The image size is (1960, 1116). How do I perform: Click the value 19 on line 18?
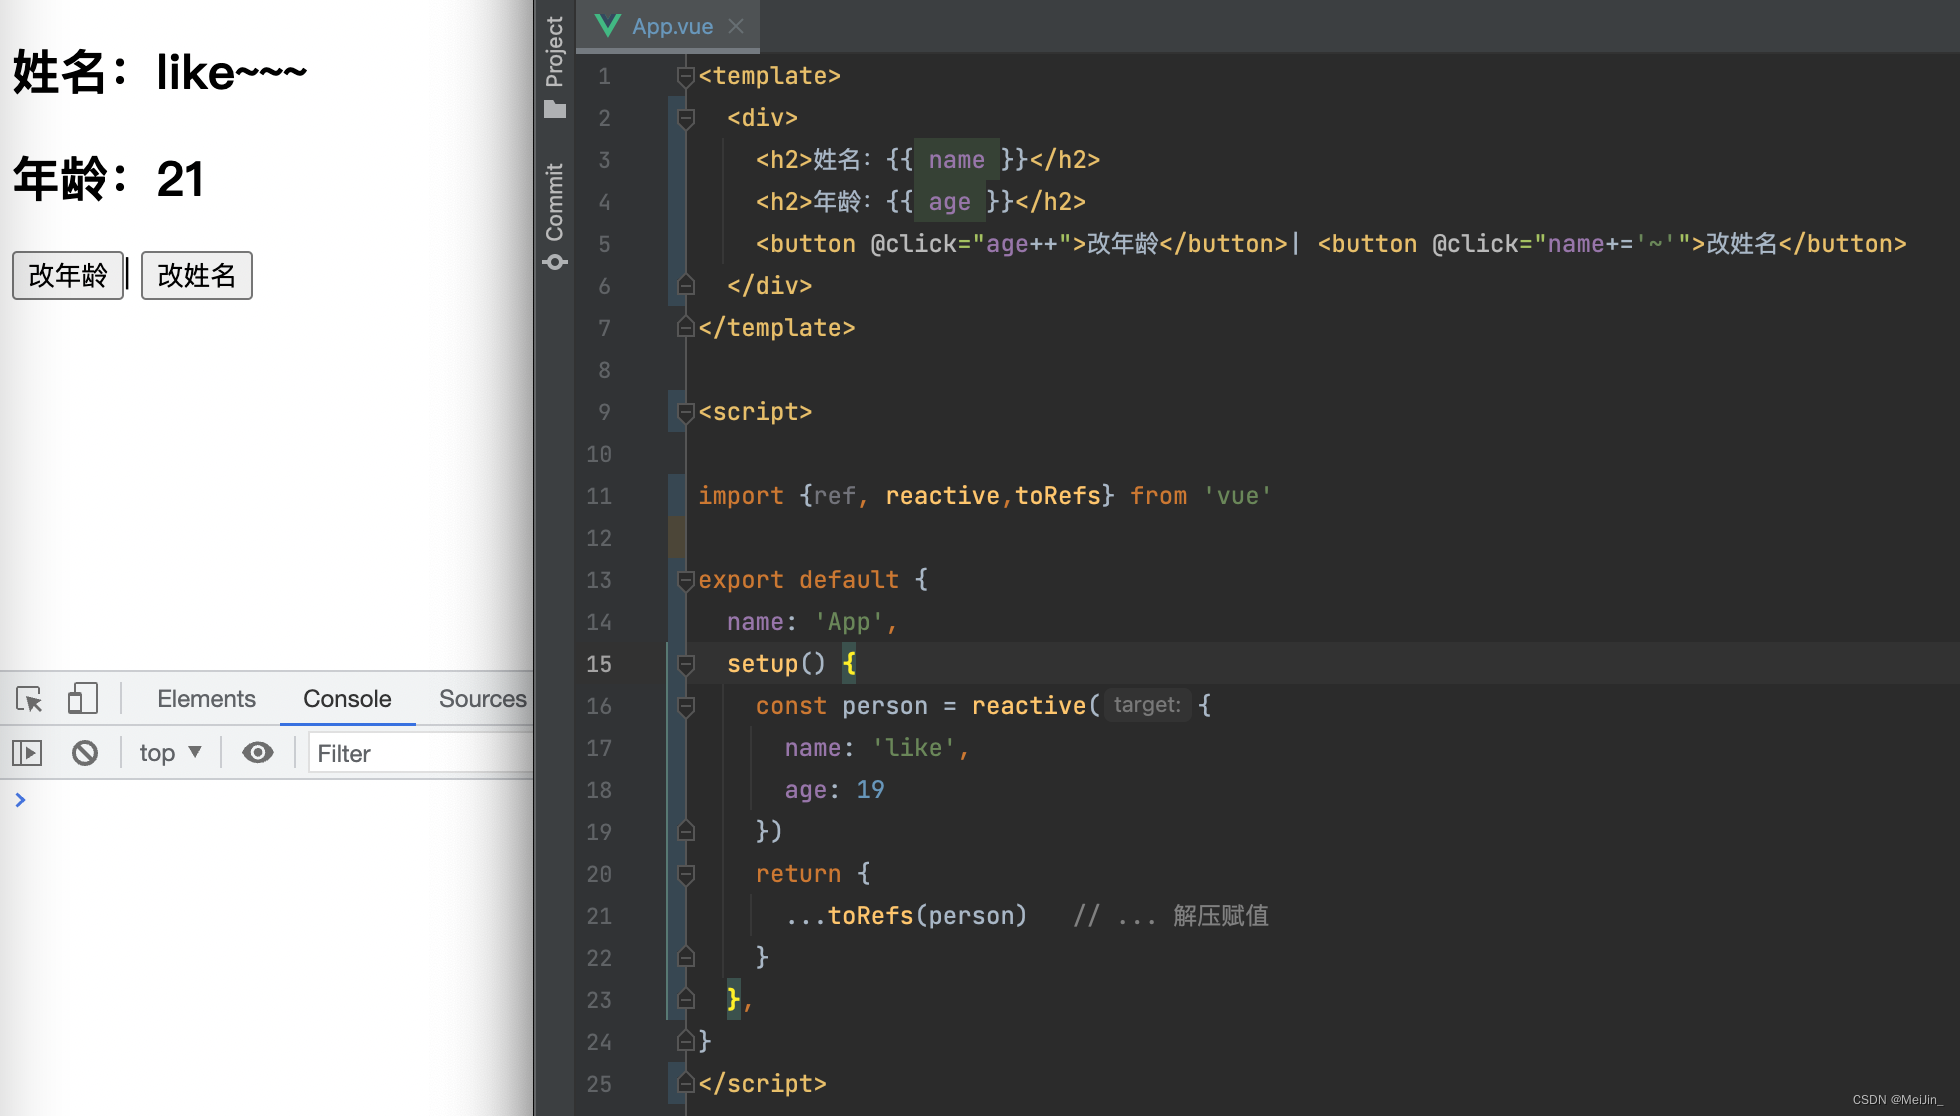(871, 790)
